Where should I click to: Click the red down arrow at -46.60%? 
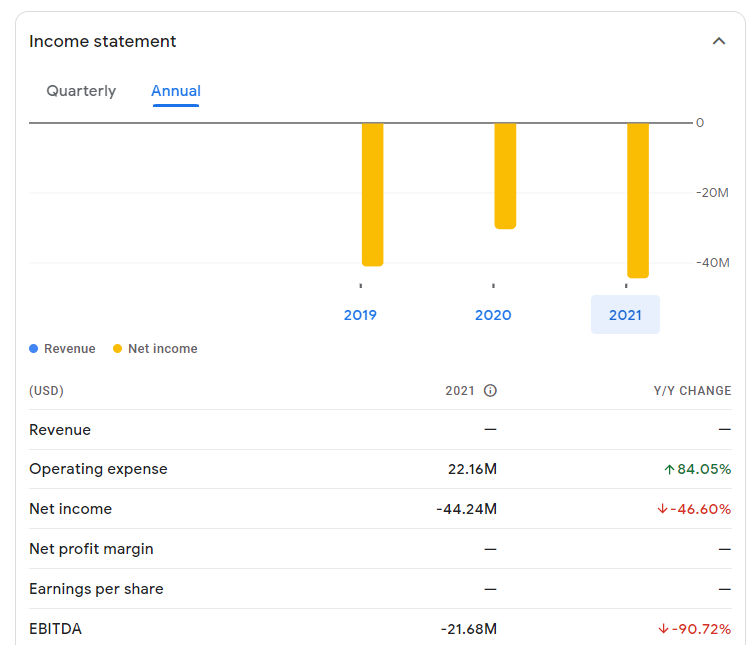(x=662, y=509)
